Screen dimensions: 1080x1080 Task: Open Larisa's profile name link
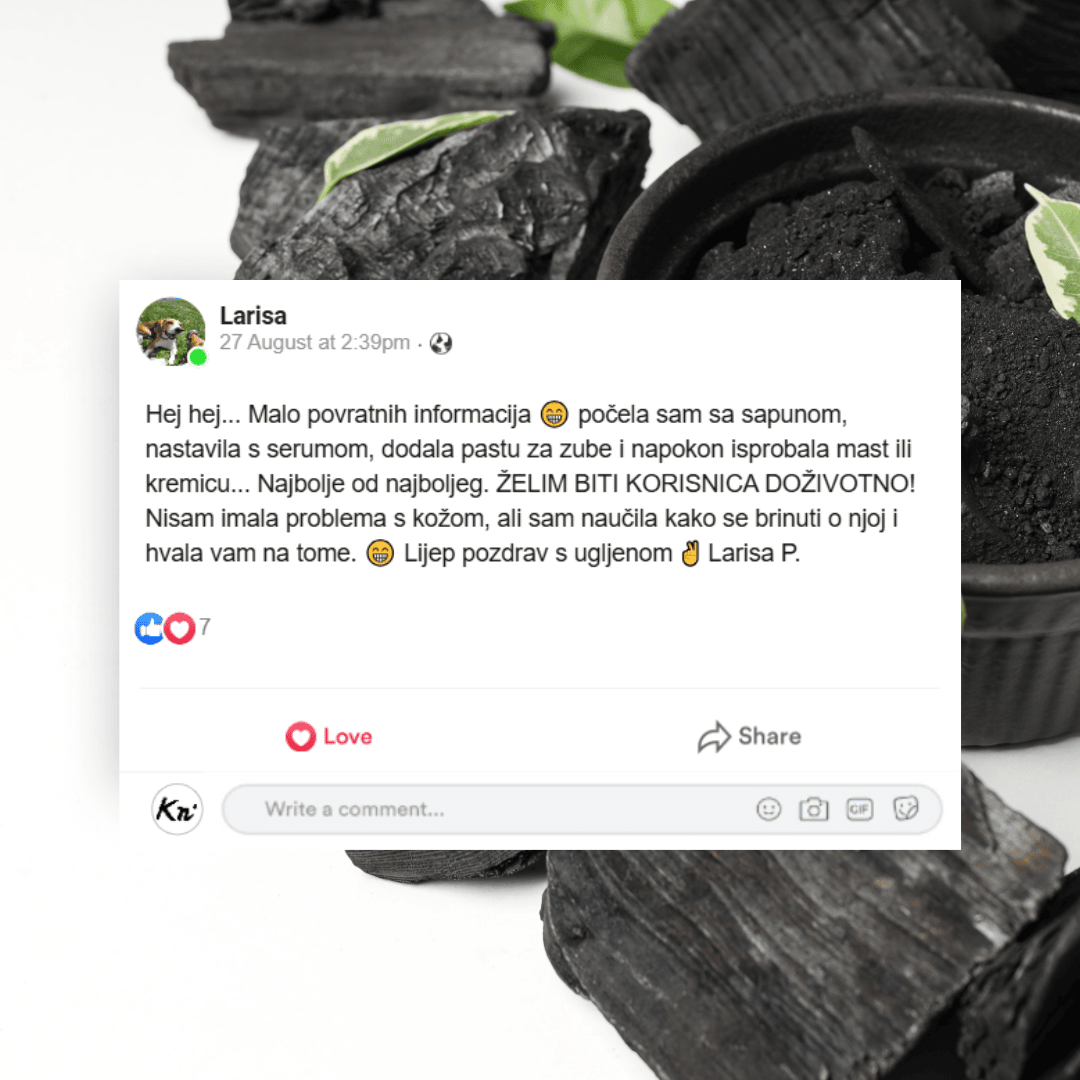click(x=253, y=315)
